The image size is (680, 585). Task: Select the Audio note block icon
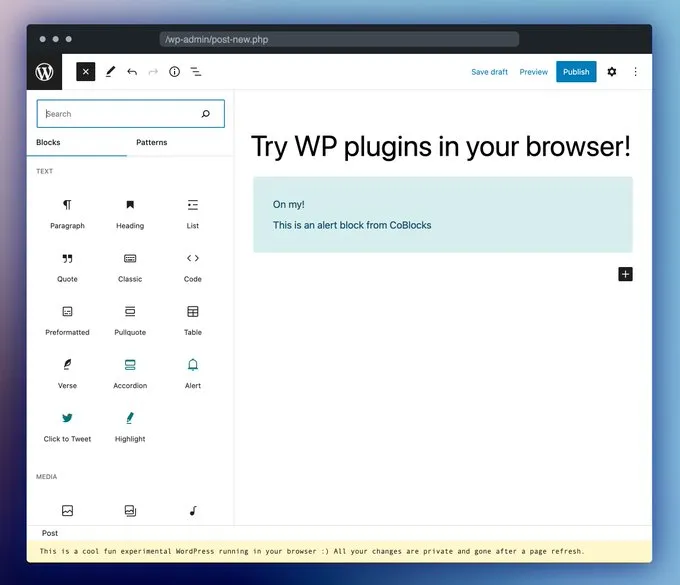(193, 510)
